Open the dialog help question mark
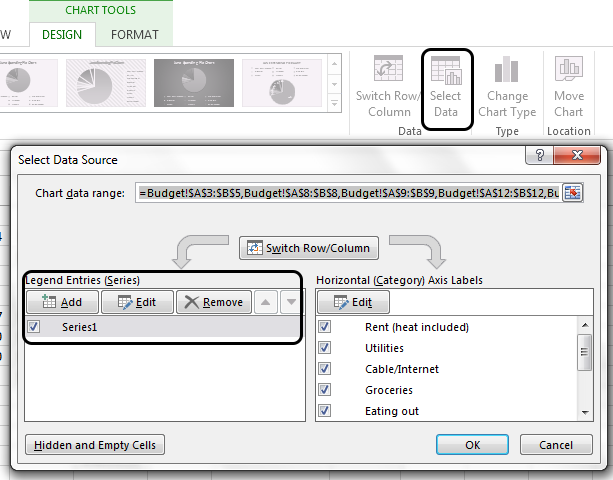Viewport: 613px width, 480px height. tap(540, 155)
